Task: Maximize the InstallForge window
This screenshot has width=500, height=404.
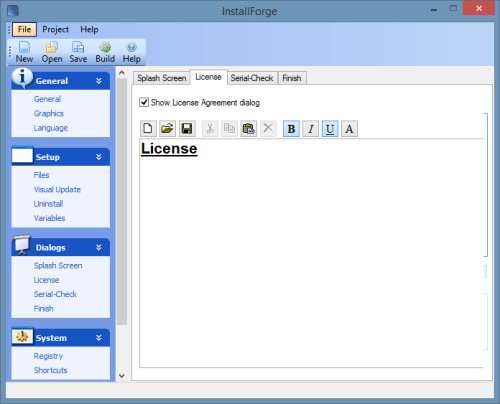Action: click(453, 8)
